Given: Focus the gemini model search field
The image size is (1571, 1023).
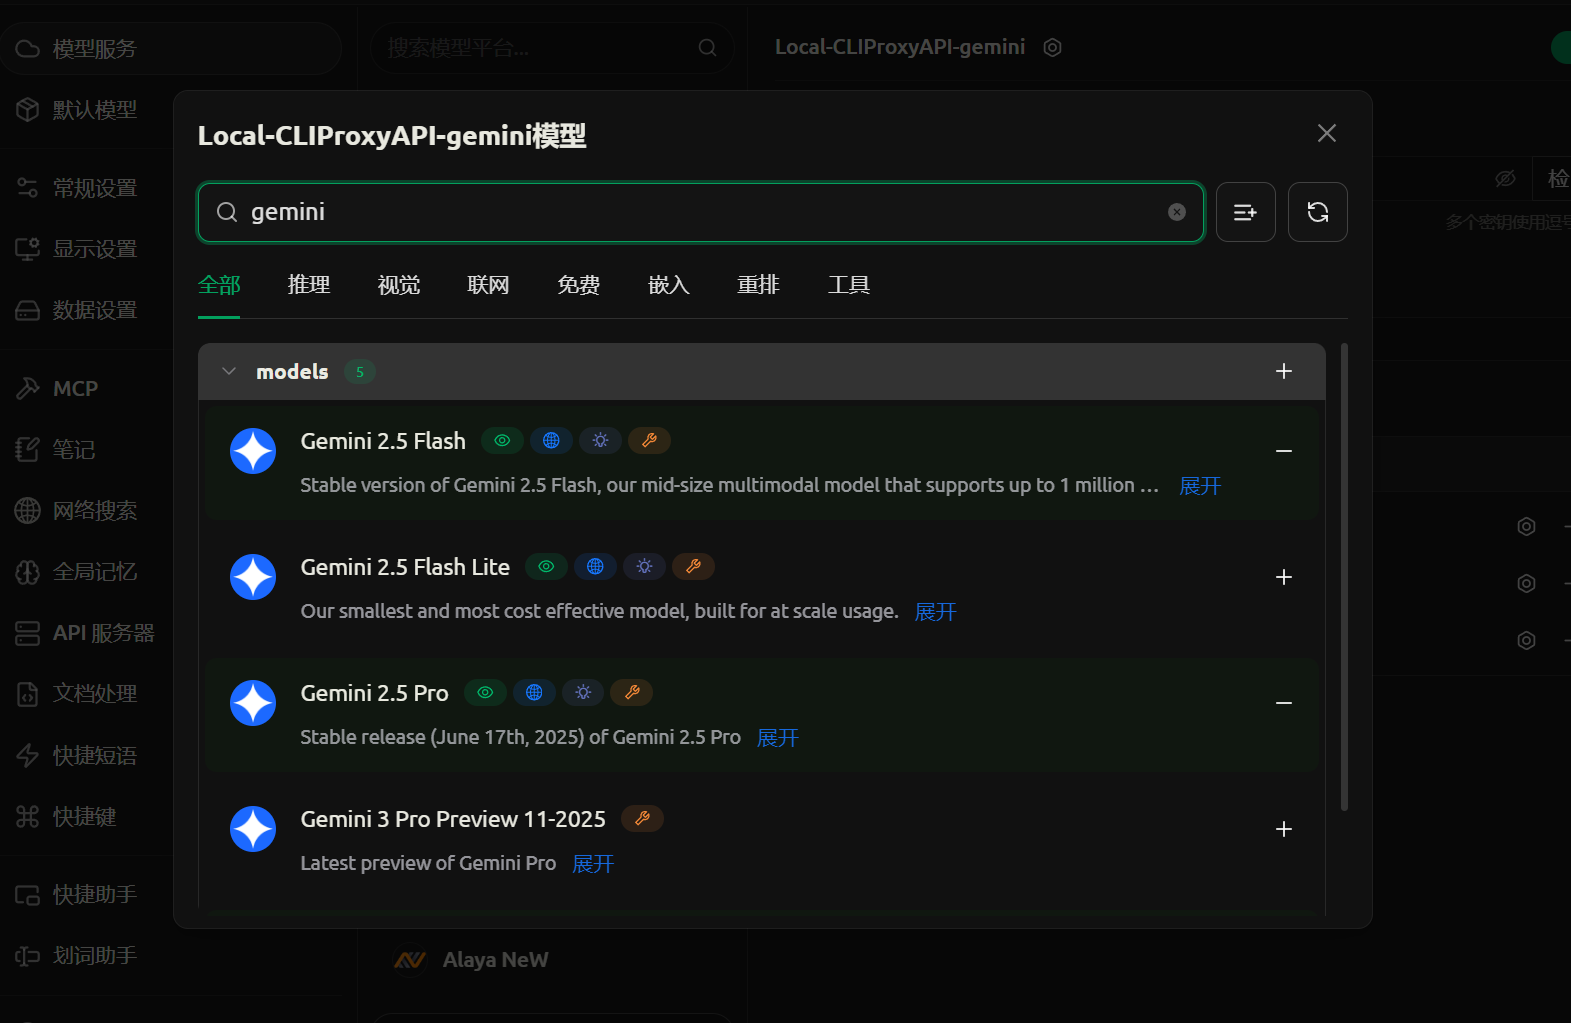Looking at the screenshot, I should tap(700, 212).
